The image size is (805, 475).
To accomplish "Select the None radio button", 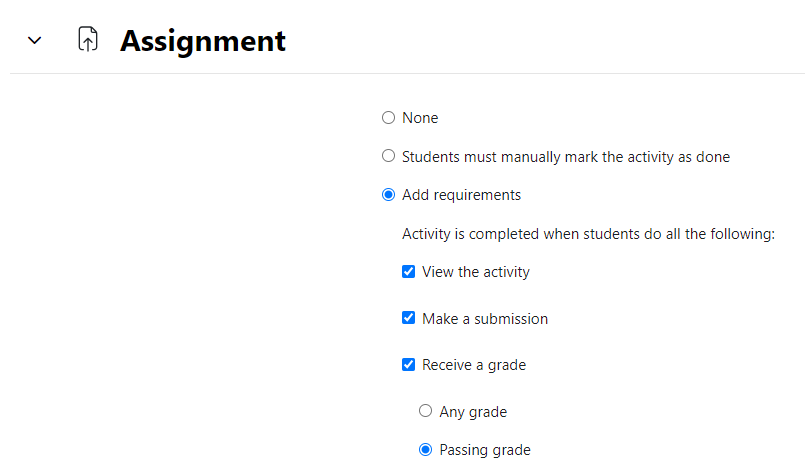I will tap(389, 118).
